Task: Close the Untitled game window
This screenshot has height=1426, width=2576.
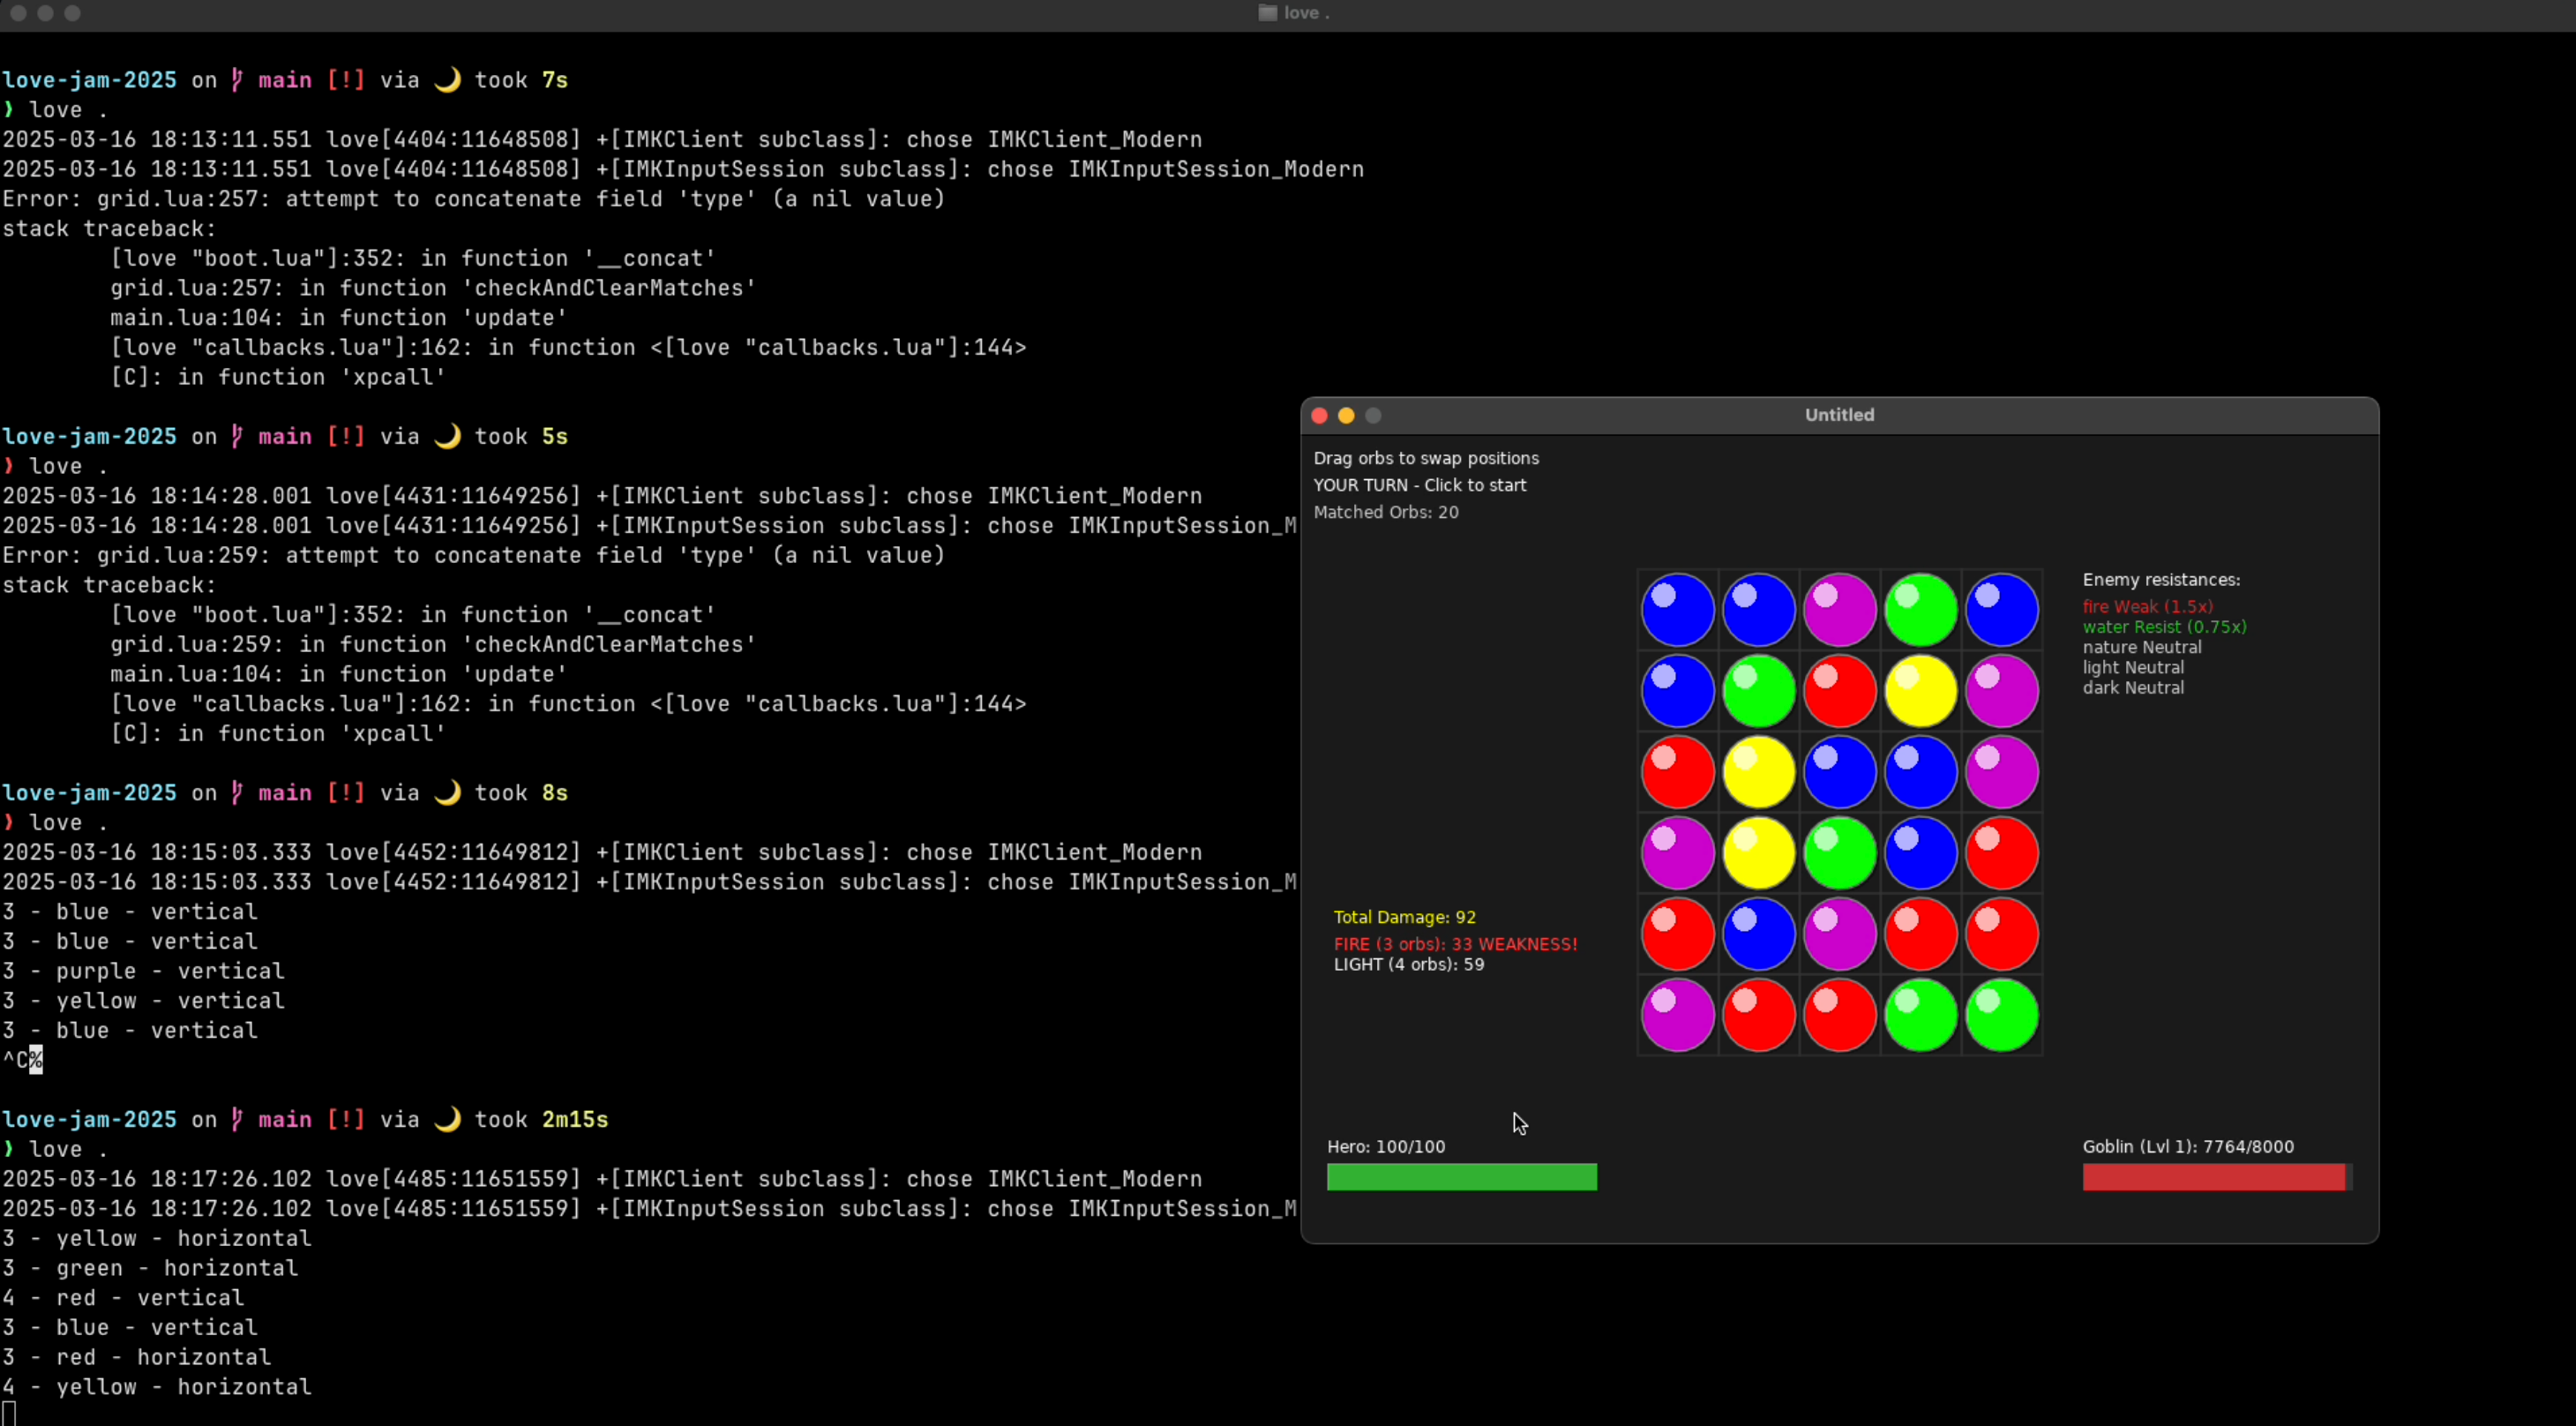Action: [x=1319, y=416]
